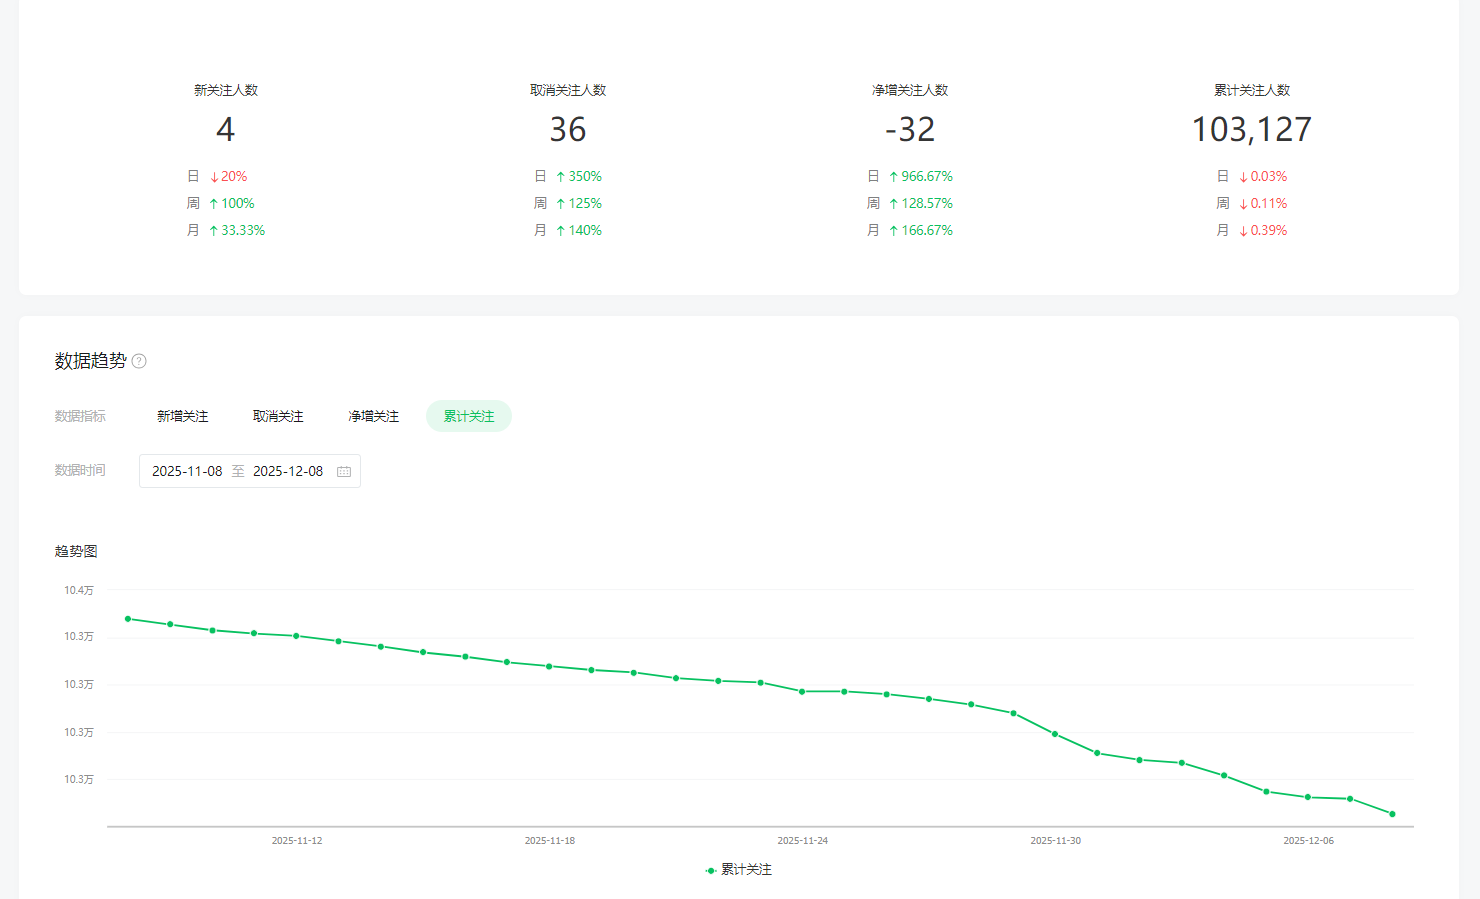
Task: Click the 取消关注人数 value 36
Action: click(x=568, y=130)
